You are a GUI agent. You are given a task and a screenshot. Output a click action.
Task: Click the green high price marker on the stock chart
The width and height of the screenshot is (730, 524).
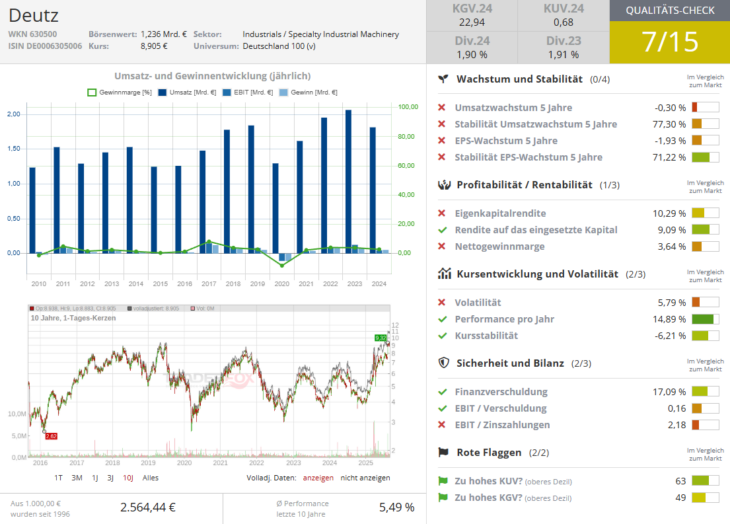[x=381, y=338]
